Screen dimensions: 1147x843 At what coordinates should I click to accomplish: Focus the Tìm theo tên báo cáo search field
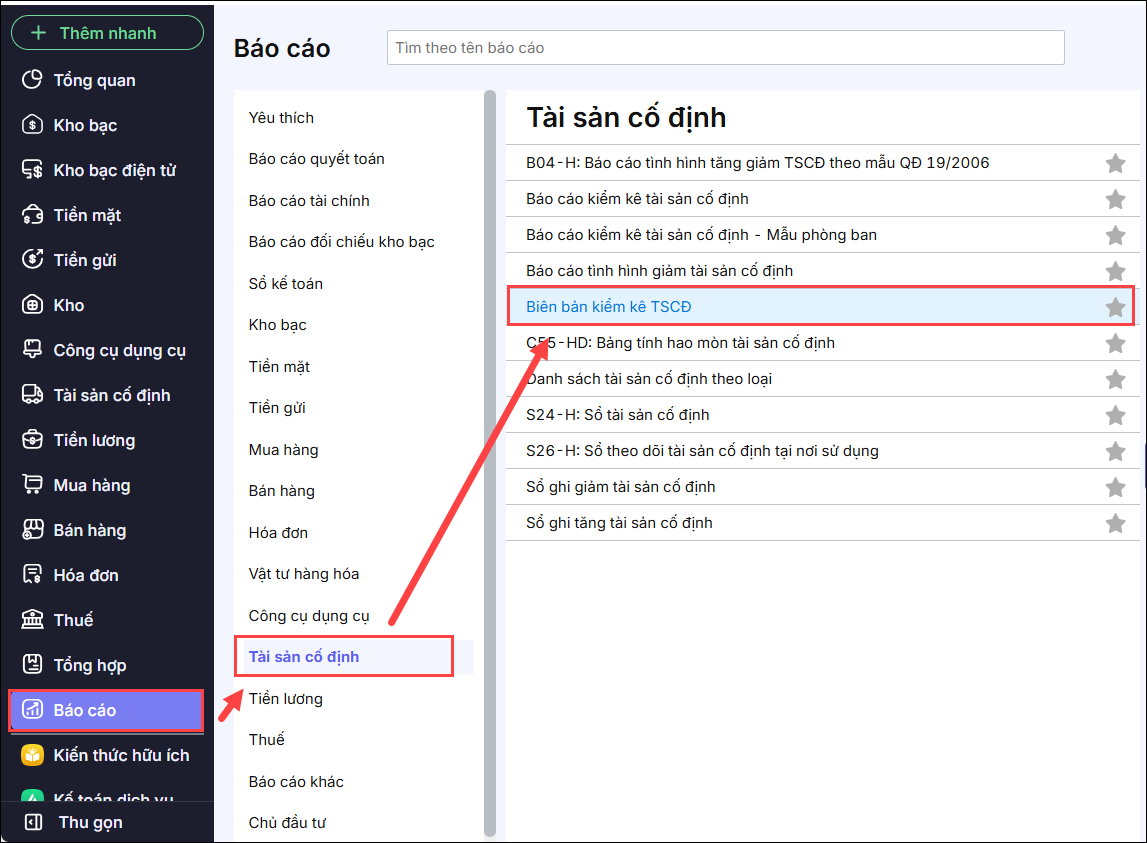point(725,48)
